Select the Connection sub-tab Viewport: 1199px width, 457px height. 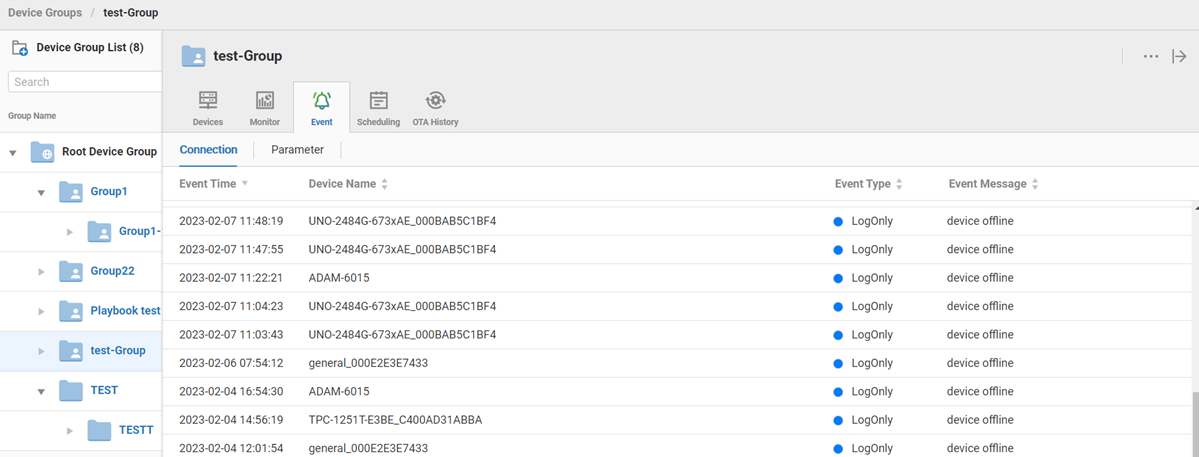click(x=208, y=150)
